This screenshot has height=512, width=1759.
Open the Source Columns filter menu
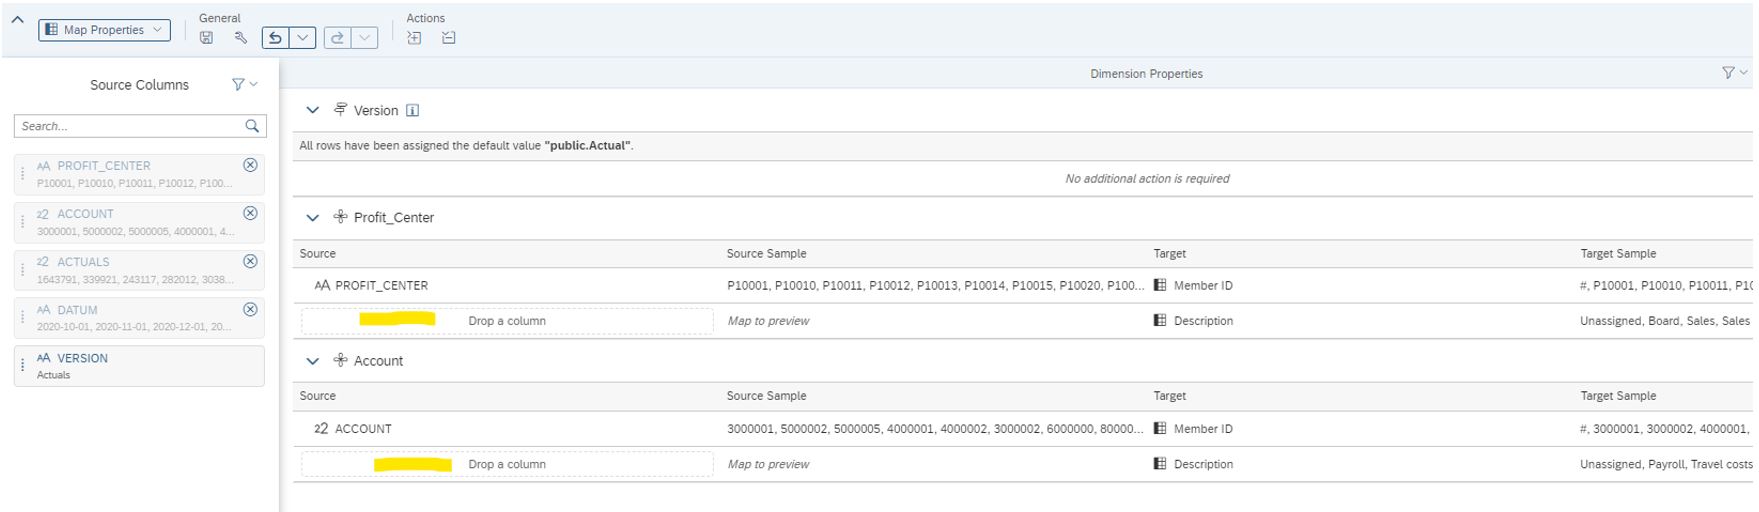click(243, 85)
